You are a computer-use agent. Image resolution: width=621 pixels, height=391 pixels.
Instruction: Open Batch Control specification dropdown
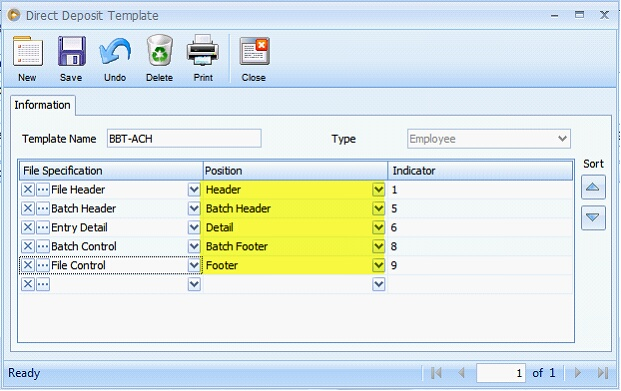pos(194,246)
